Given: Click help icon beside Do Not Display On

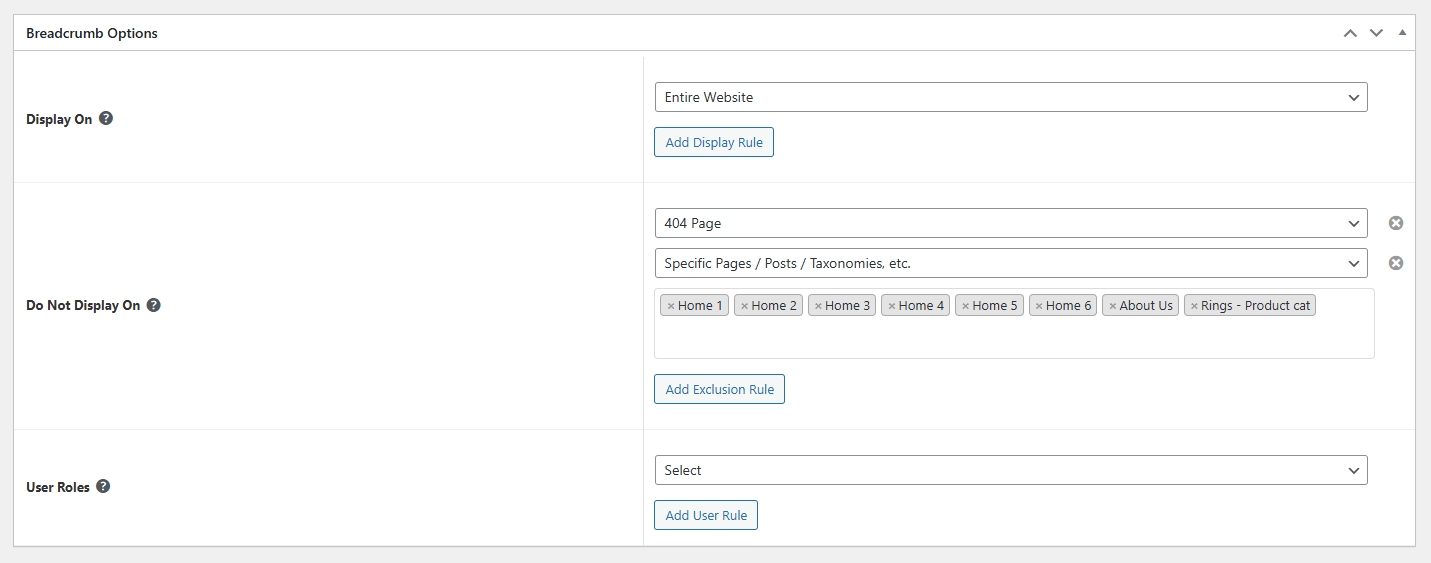Looking at the screenshot, I should pos(154,305).
